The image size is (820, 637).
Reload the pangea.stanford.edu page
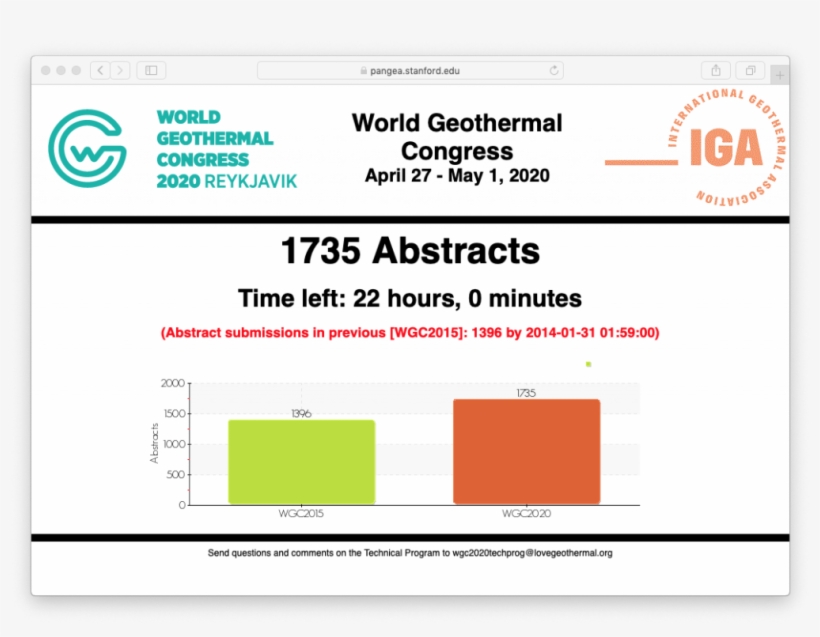coord(553,70)
